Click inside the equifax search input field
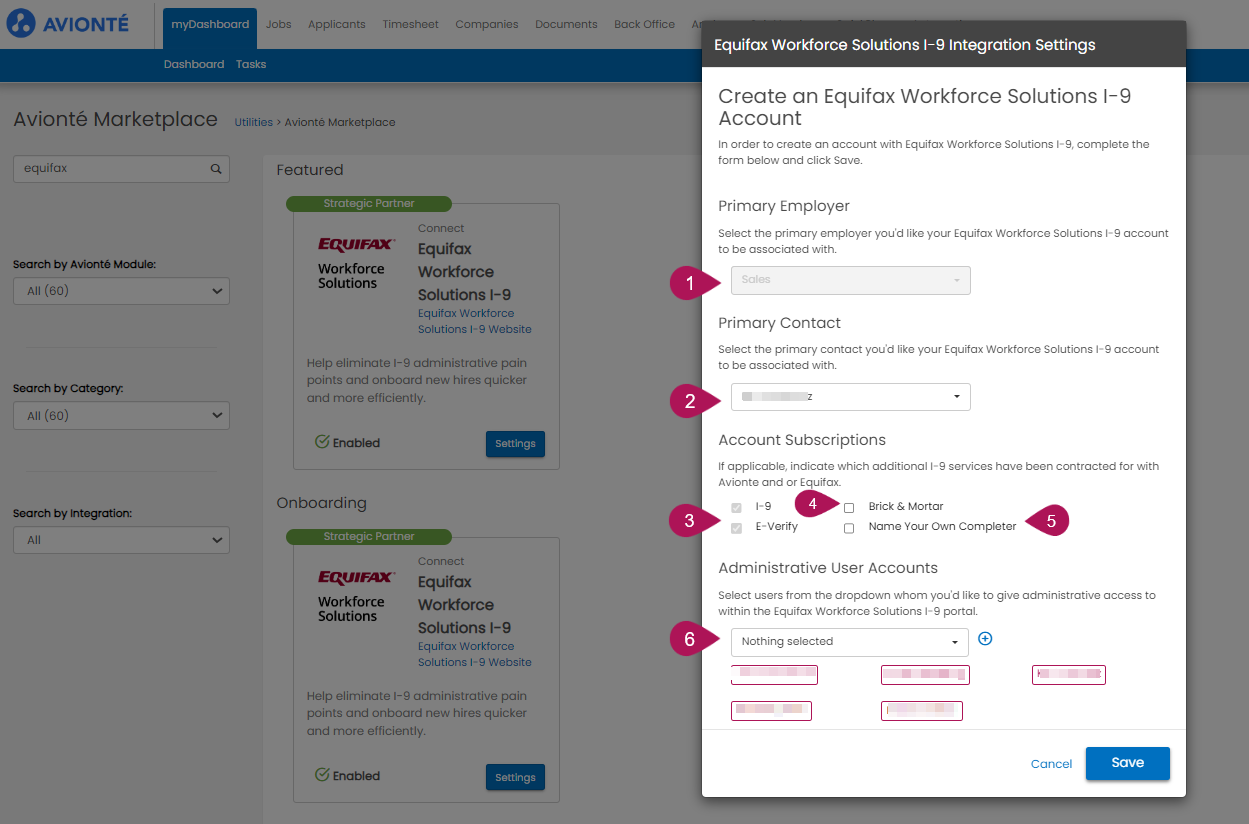 tap(110, 168)
